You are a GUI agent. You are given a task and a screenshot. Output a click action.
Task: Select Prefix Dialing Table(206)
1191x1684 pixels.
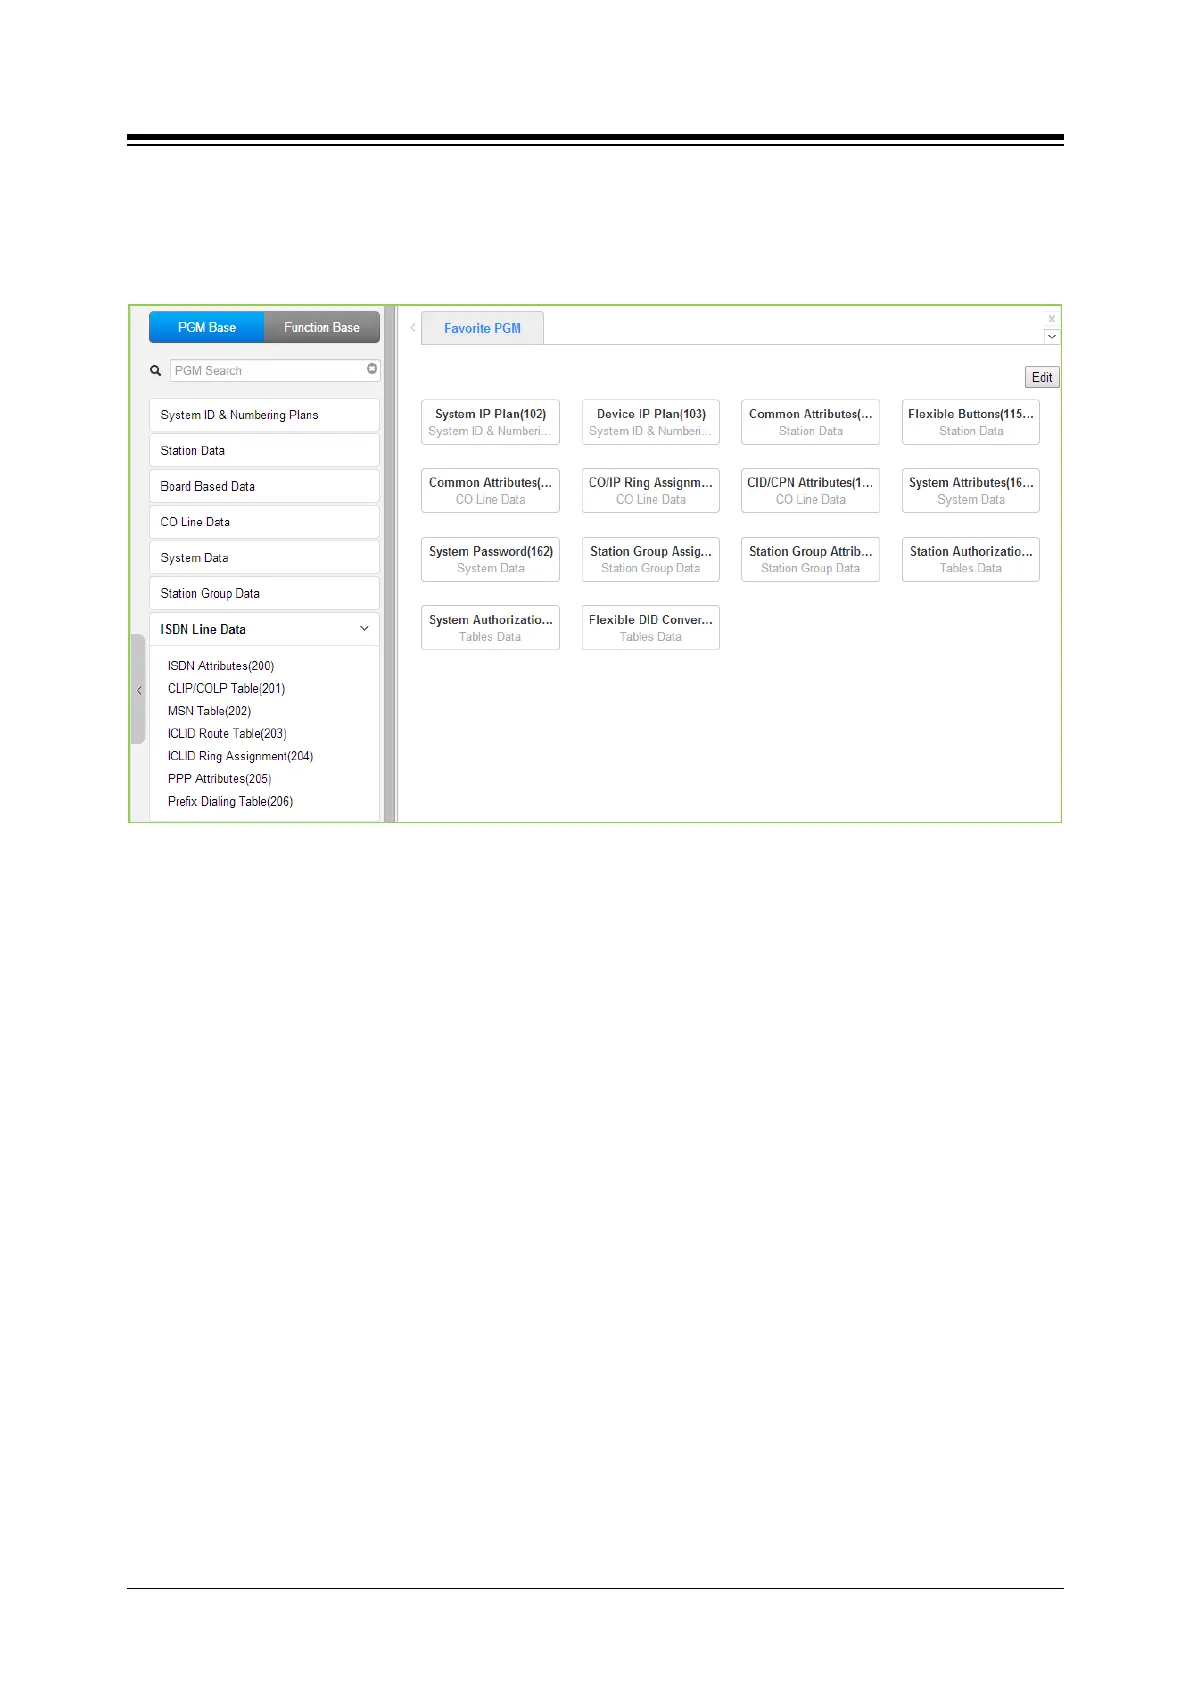[231, 801]
